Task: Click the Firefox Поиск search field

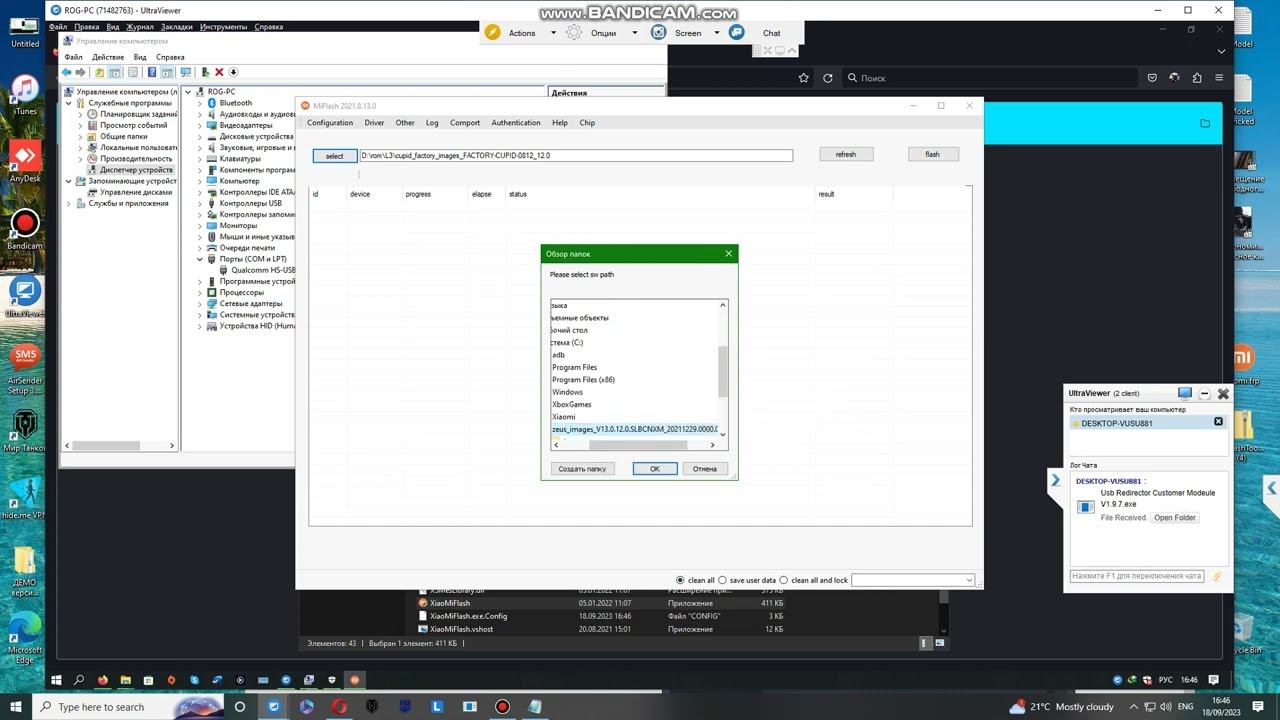Action: tap(990, 78)
